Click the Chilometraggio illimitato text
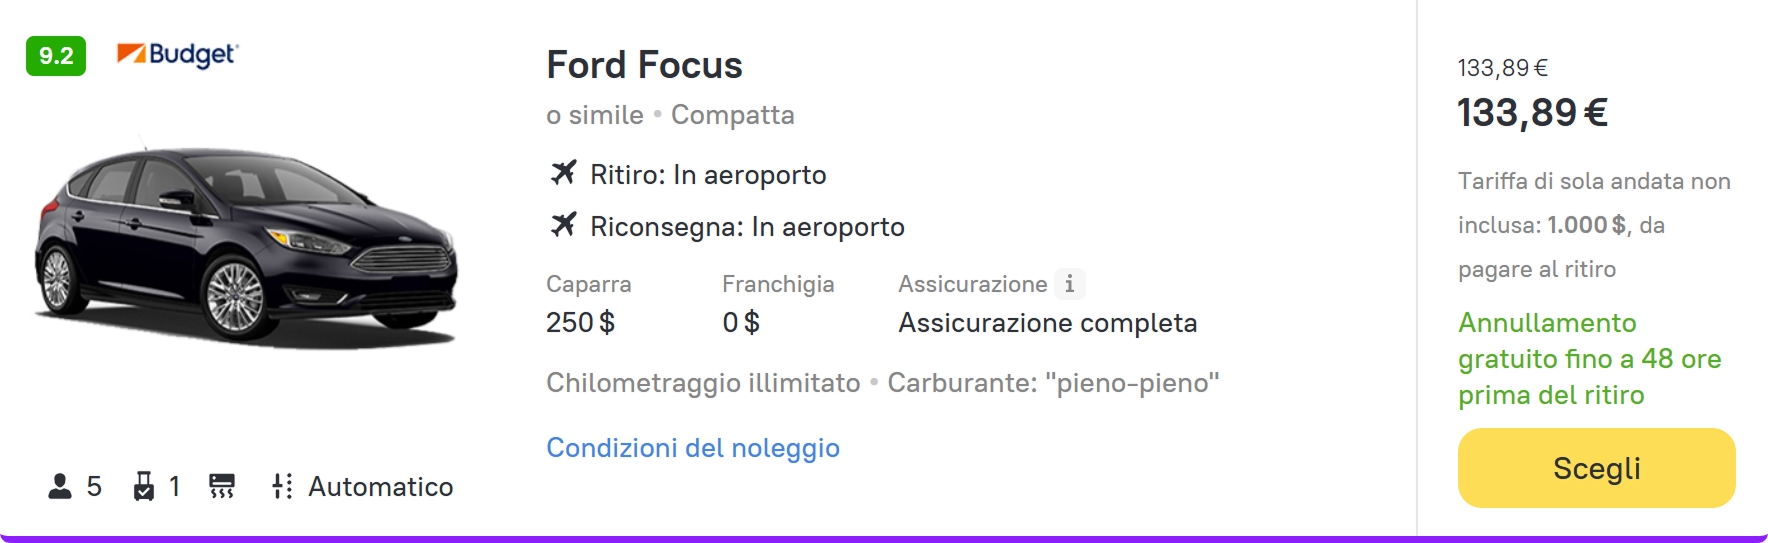Screen dimensions: 1768x543 [x=703, y=383]
